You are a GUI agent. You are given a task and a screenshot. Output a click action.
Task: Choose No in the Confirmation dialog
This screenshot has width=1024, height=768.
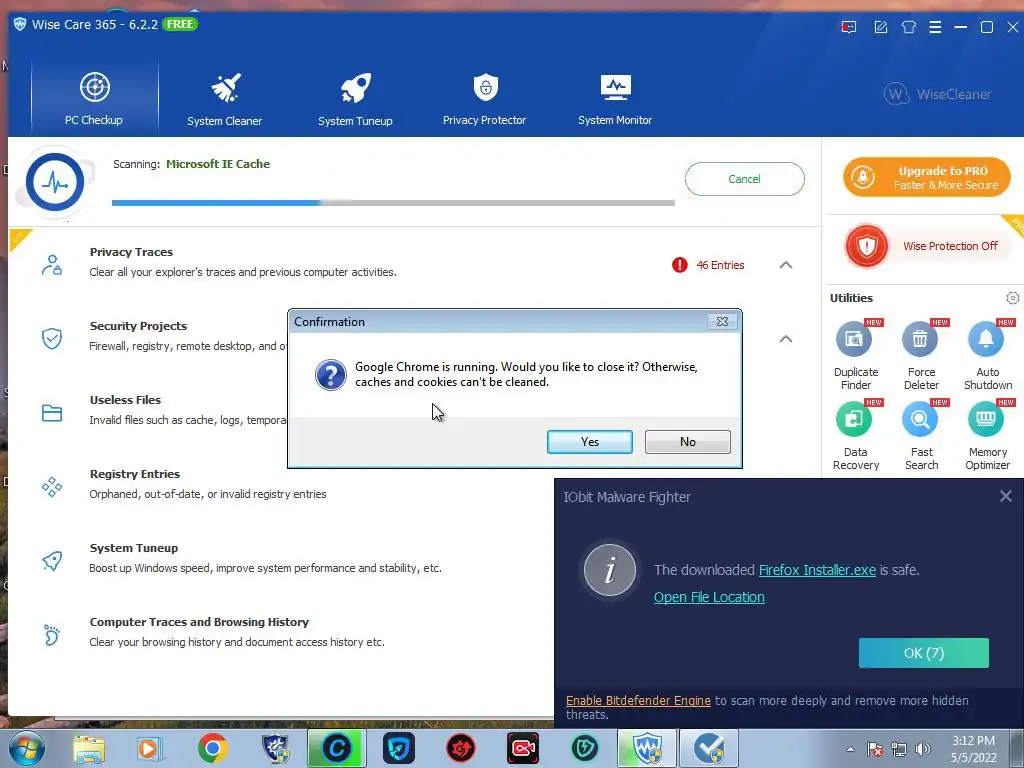click(688, 442)
